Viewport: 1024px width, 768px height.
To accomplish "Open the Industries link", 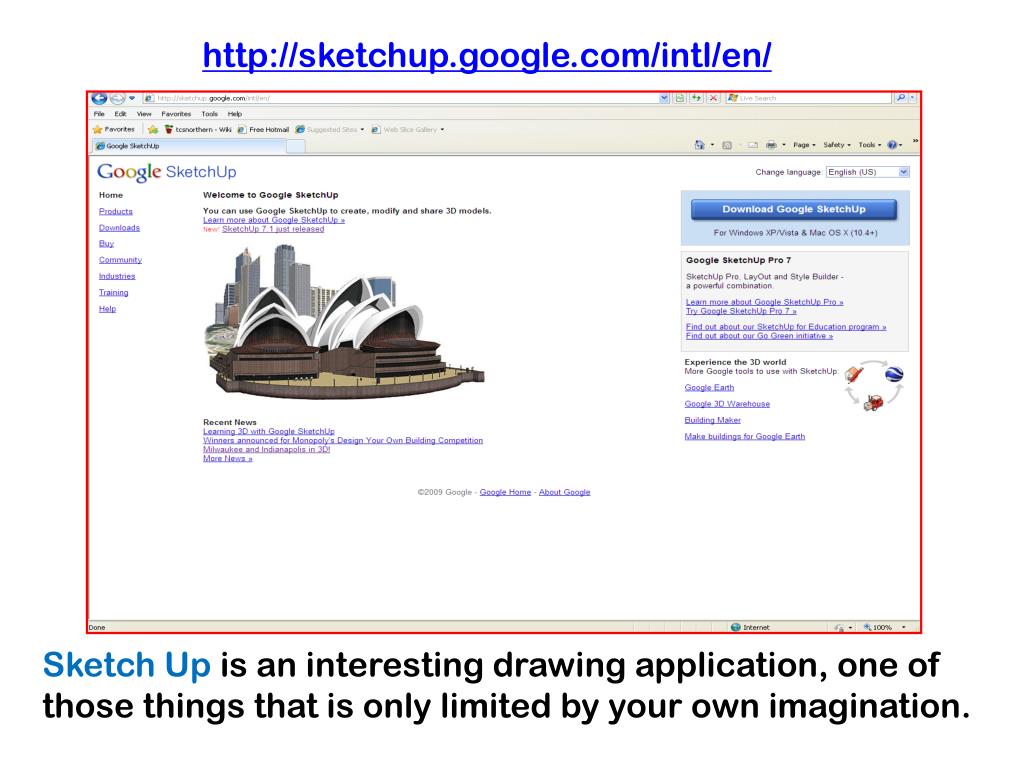I will click(x=117, y=276).
